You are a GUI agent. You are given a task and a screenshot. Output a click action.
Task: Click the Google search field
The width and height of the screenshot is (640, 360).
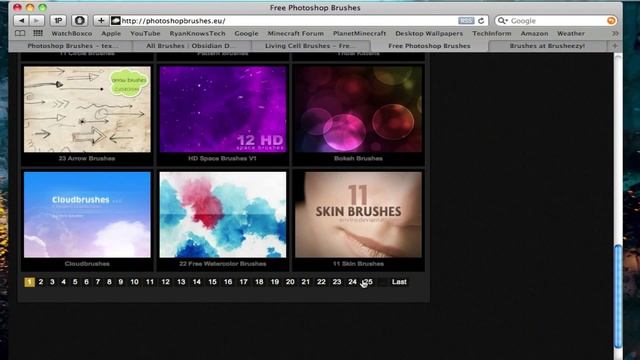555,20
